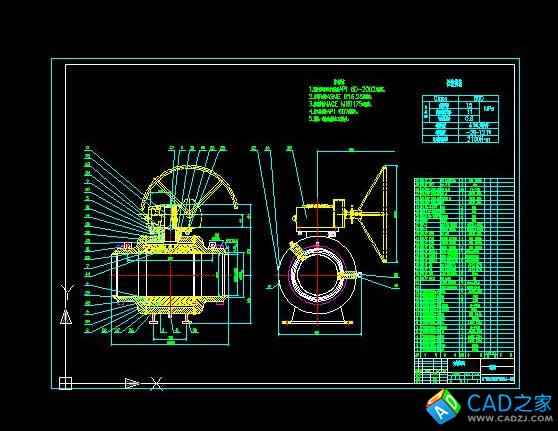Select the title block below the parts list
This screenshot has height=431, width=558.
[x=464, y=370]
